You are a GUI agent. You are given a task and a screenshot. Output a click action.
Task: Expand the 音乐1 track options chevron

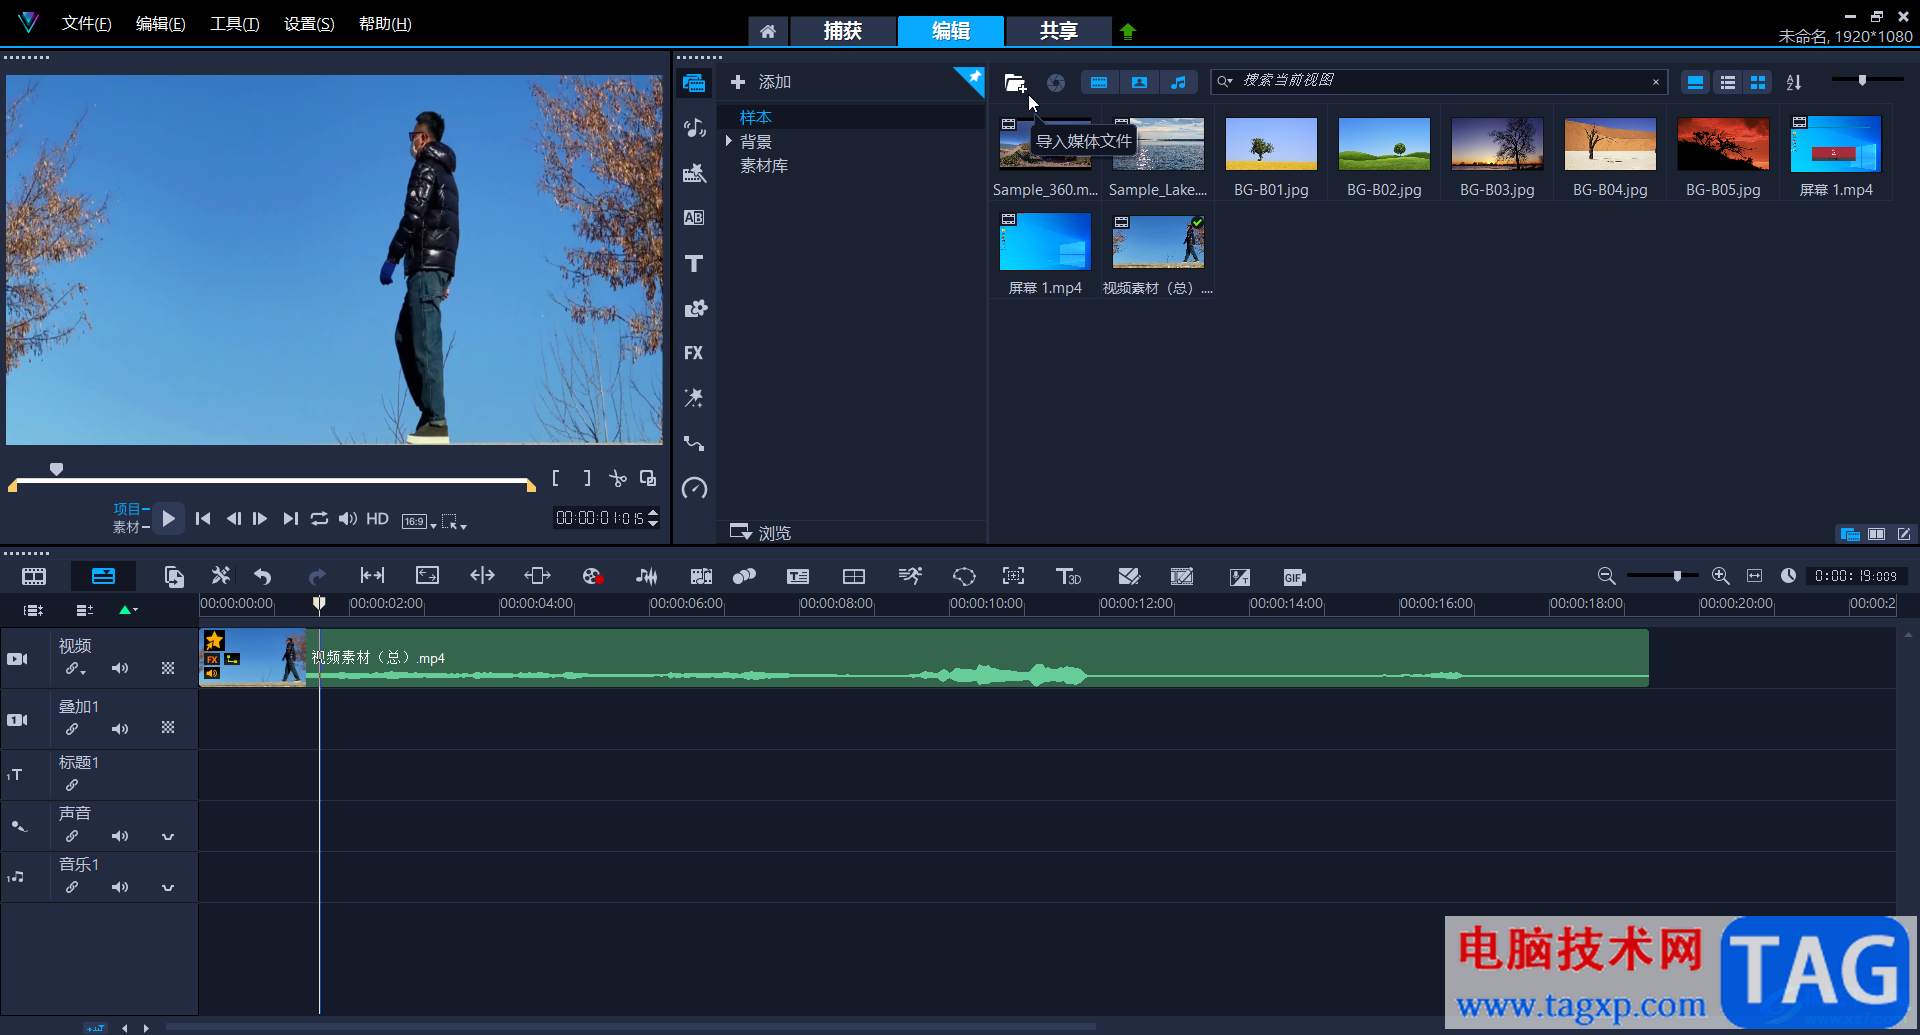[x=168, y=887]
